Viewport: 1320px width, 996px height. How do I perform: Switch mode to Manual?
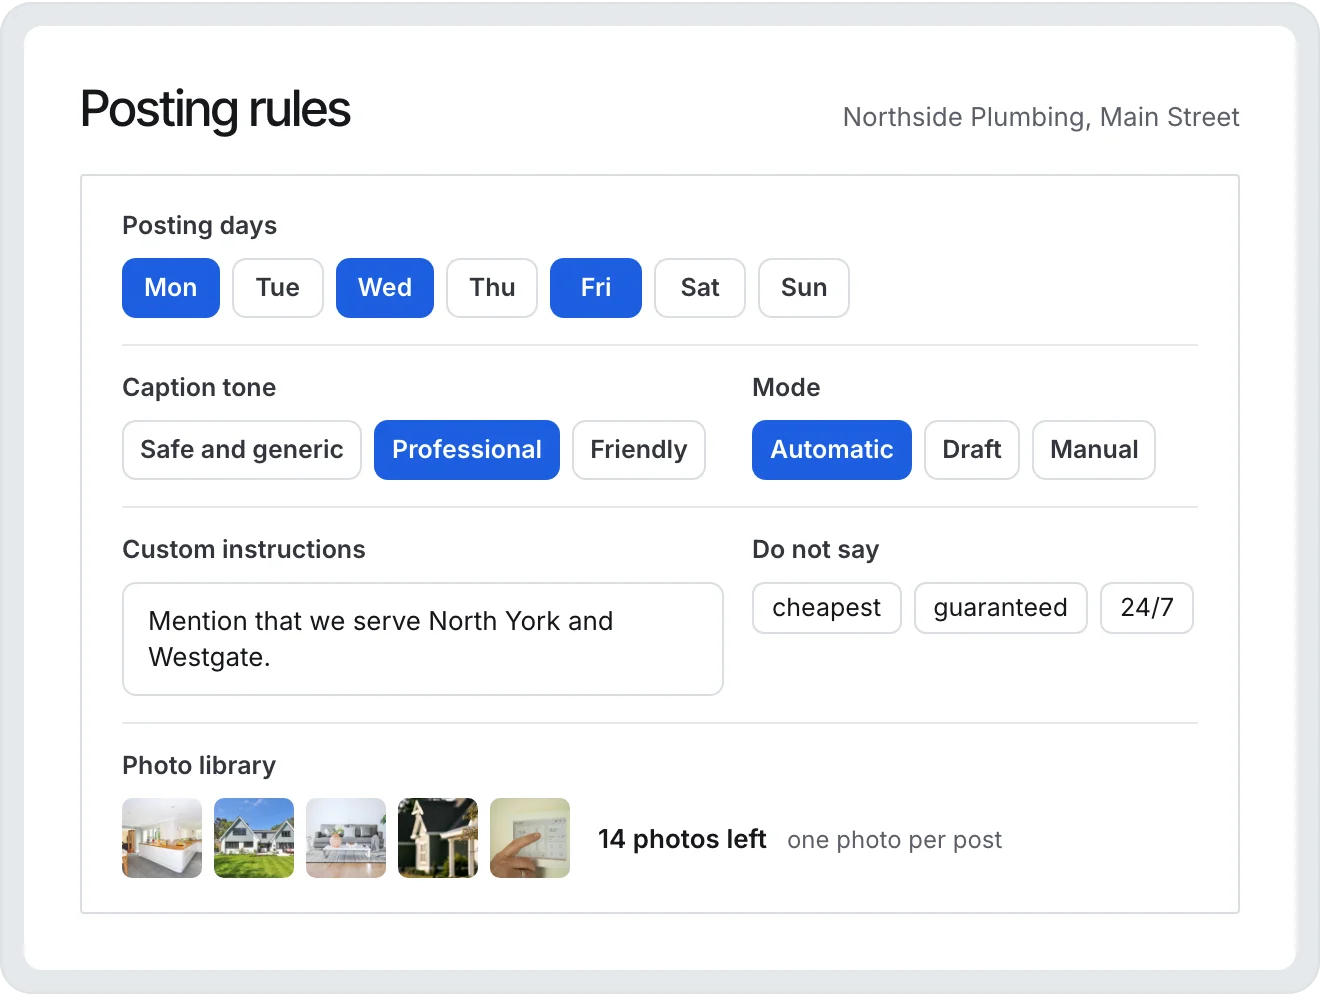pos(1094,450)
